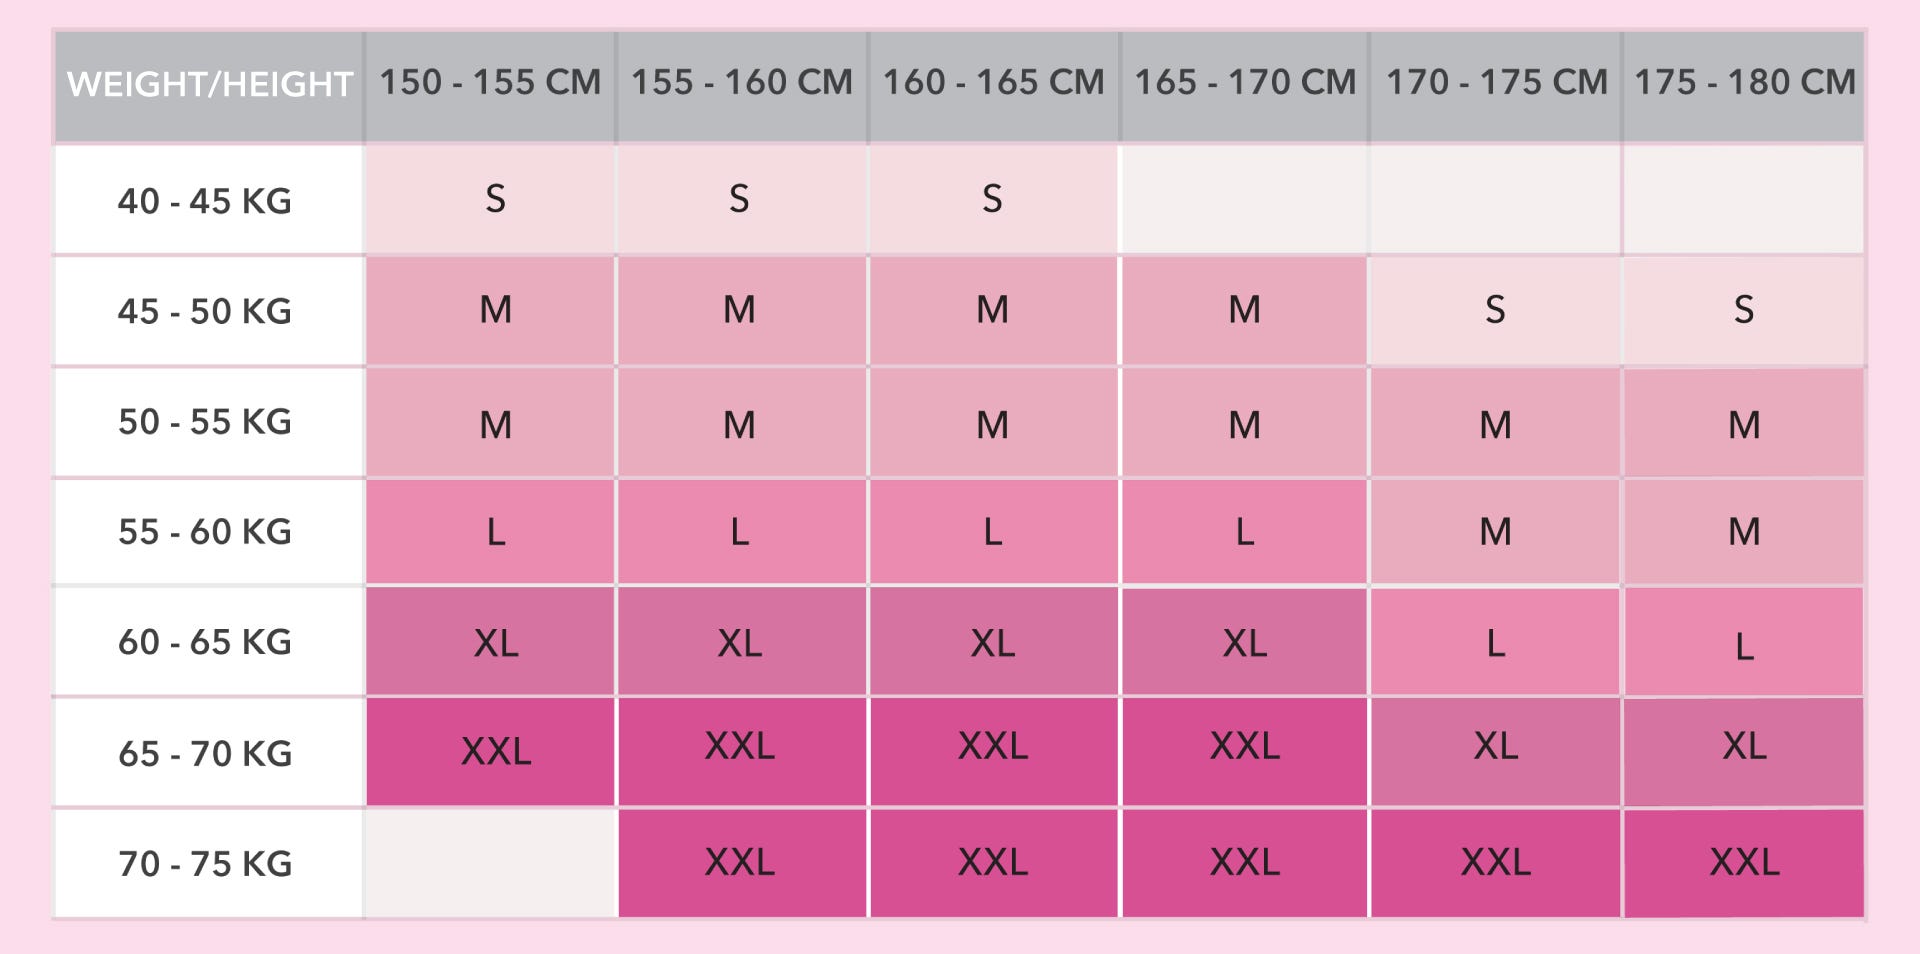The height and width of the screenshot is (954, 1920).
Task: Click empty cell for 70-75 KG, 150-155 CM
Action: pos(490,863)
